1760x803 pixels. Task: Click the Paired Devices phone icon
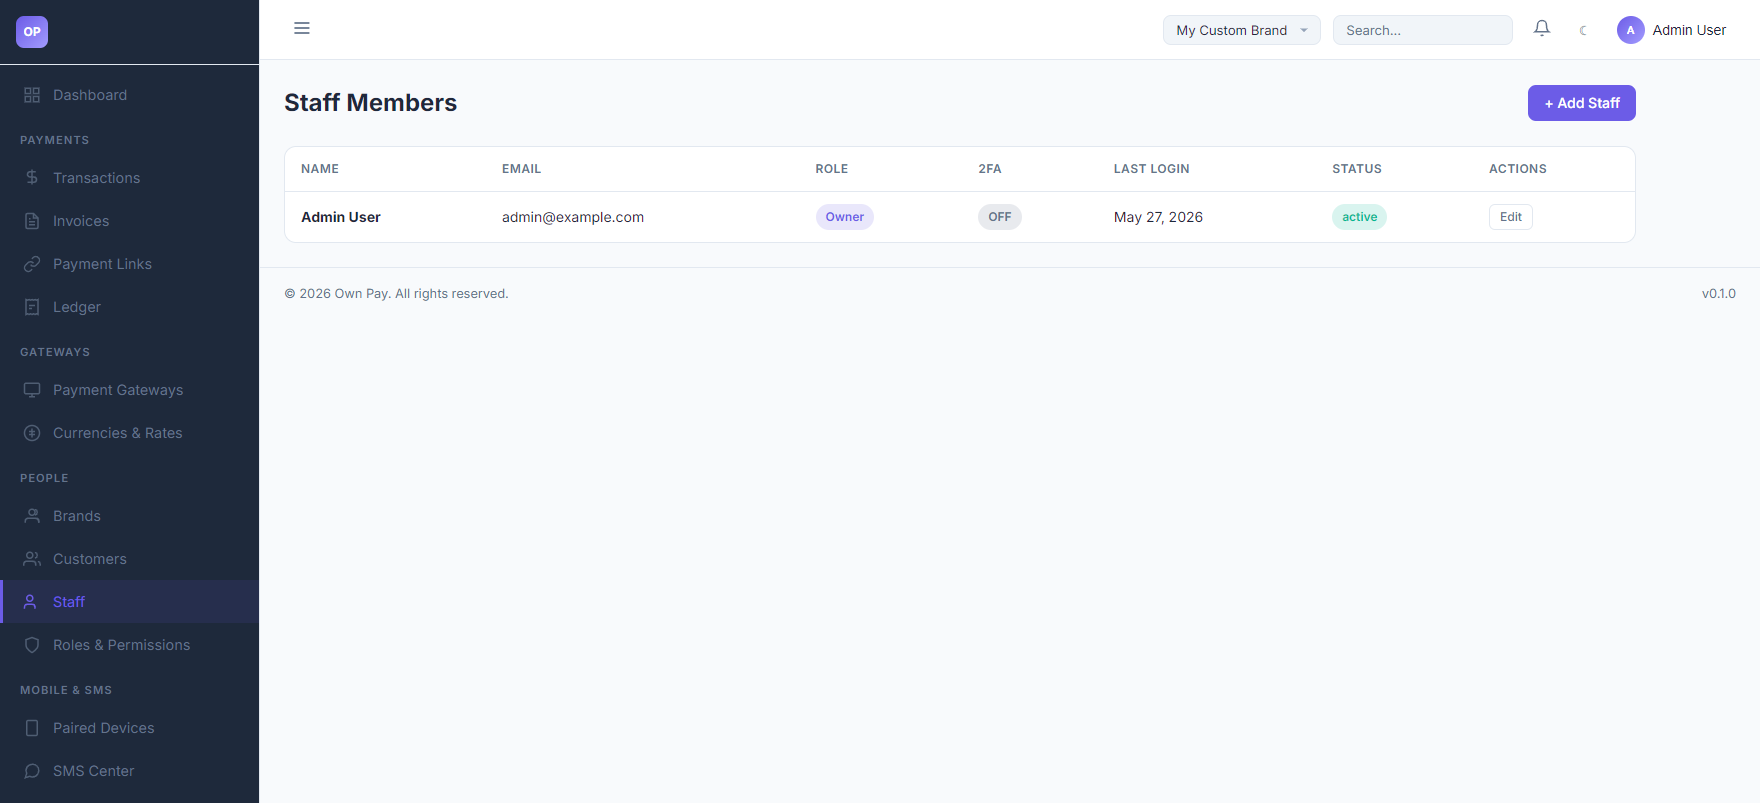[32, 728]
